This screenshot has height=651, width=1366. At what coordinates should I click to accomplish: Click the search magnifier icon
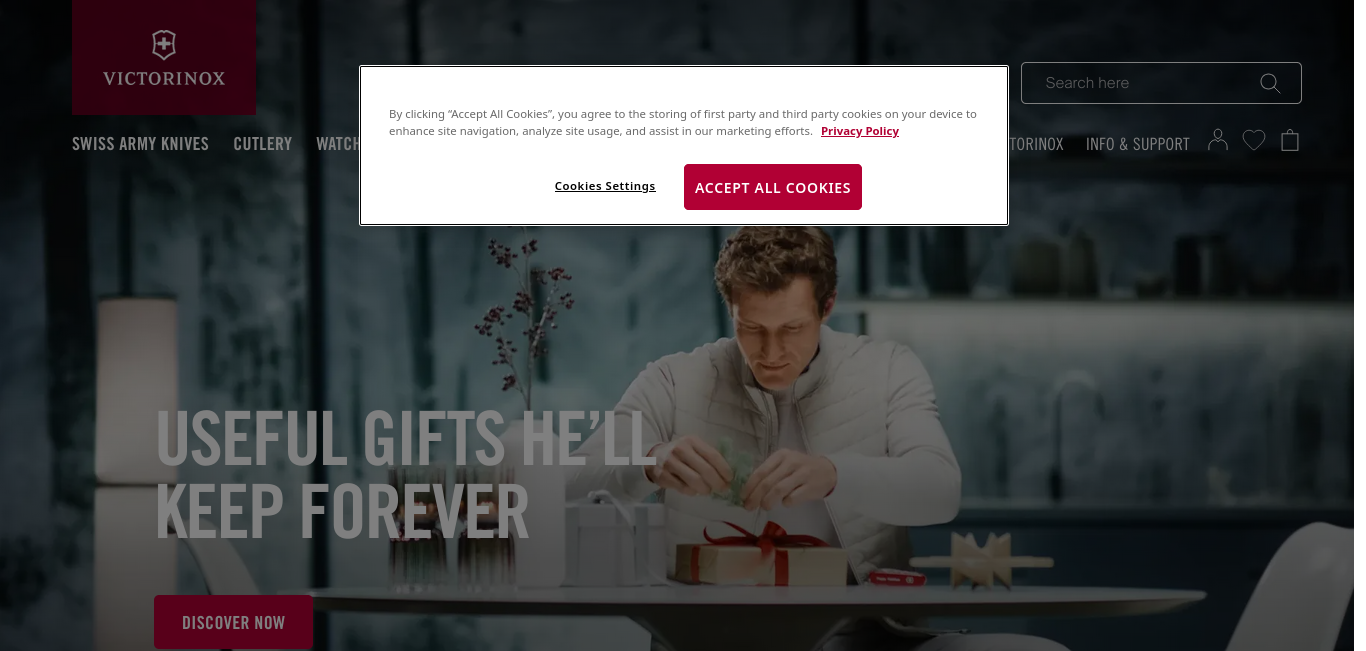tap(1270, 83)
